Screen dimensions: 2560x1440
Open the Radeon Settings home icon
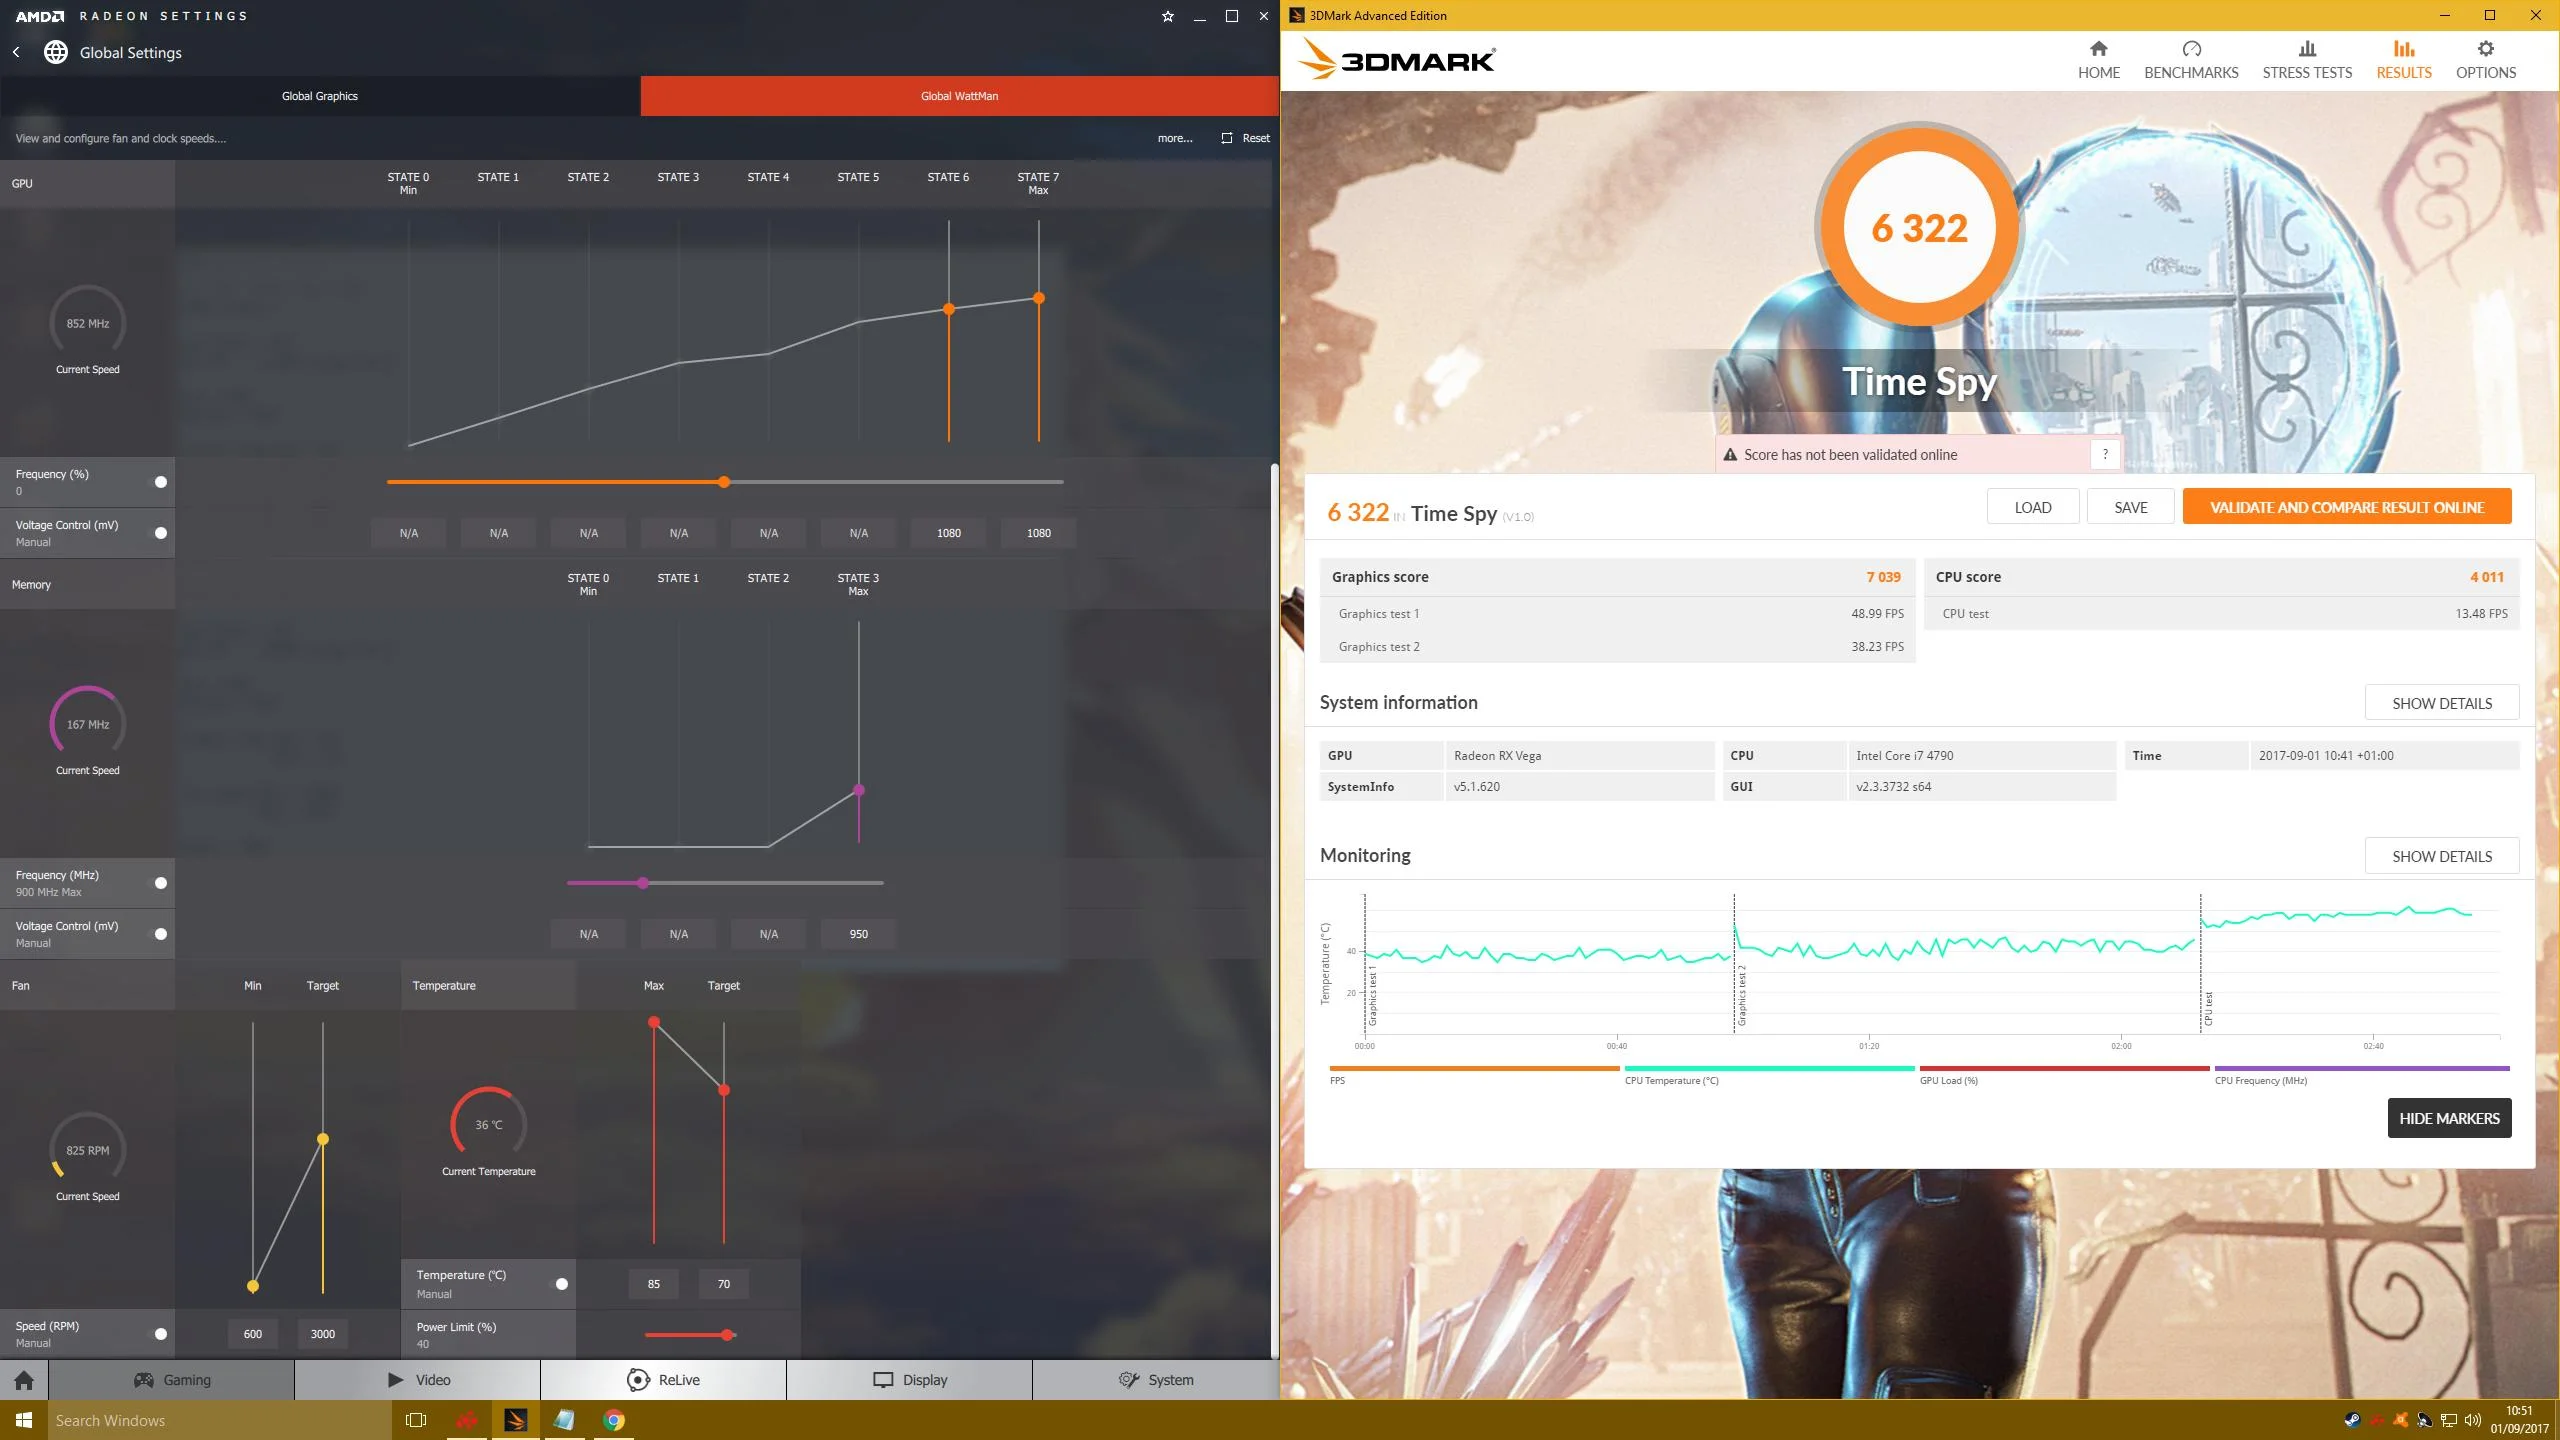24,1380
